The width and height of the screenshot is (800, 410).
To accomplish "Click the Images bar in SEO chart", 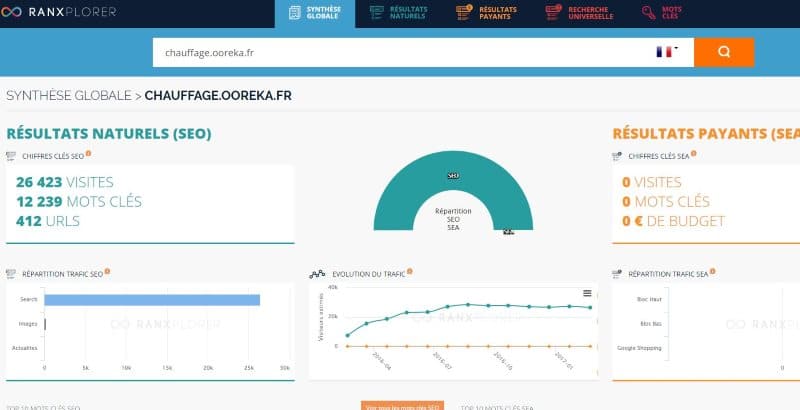I will click(x=45, y=324).
